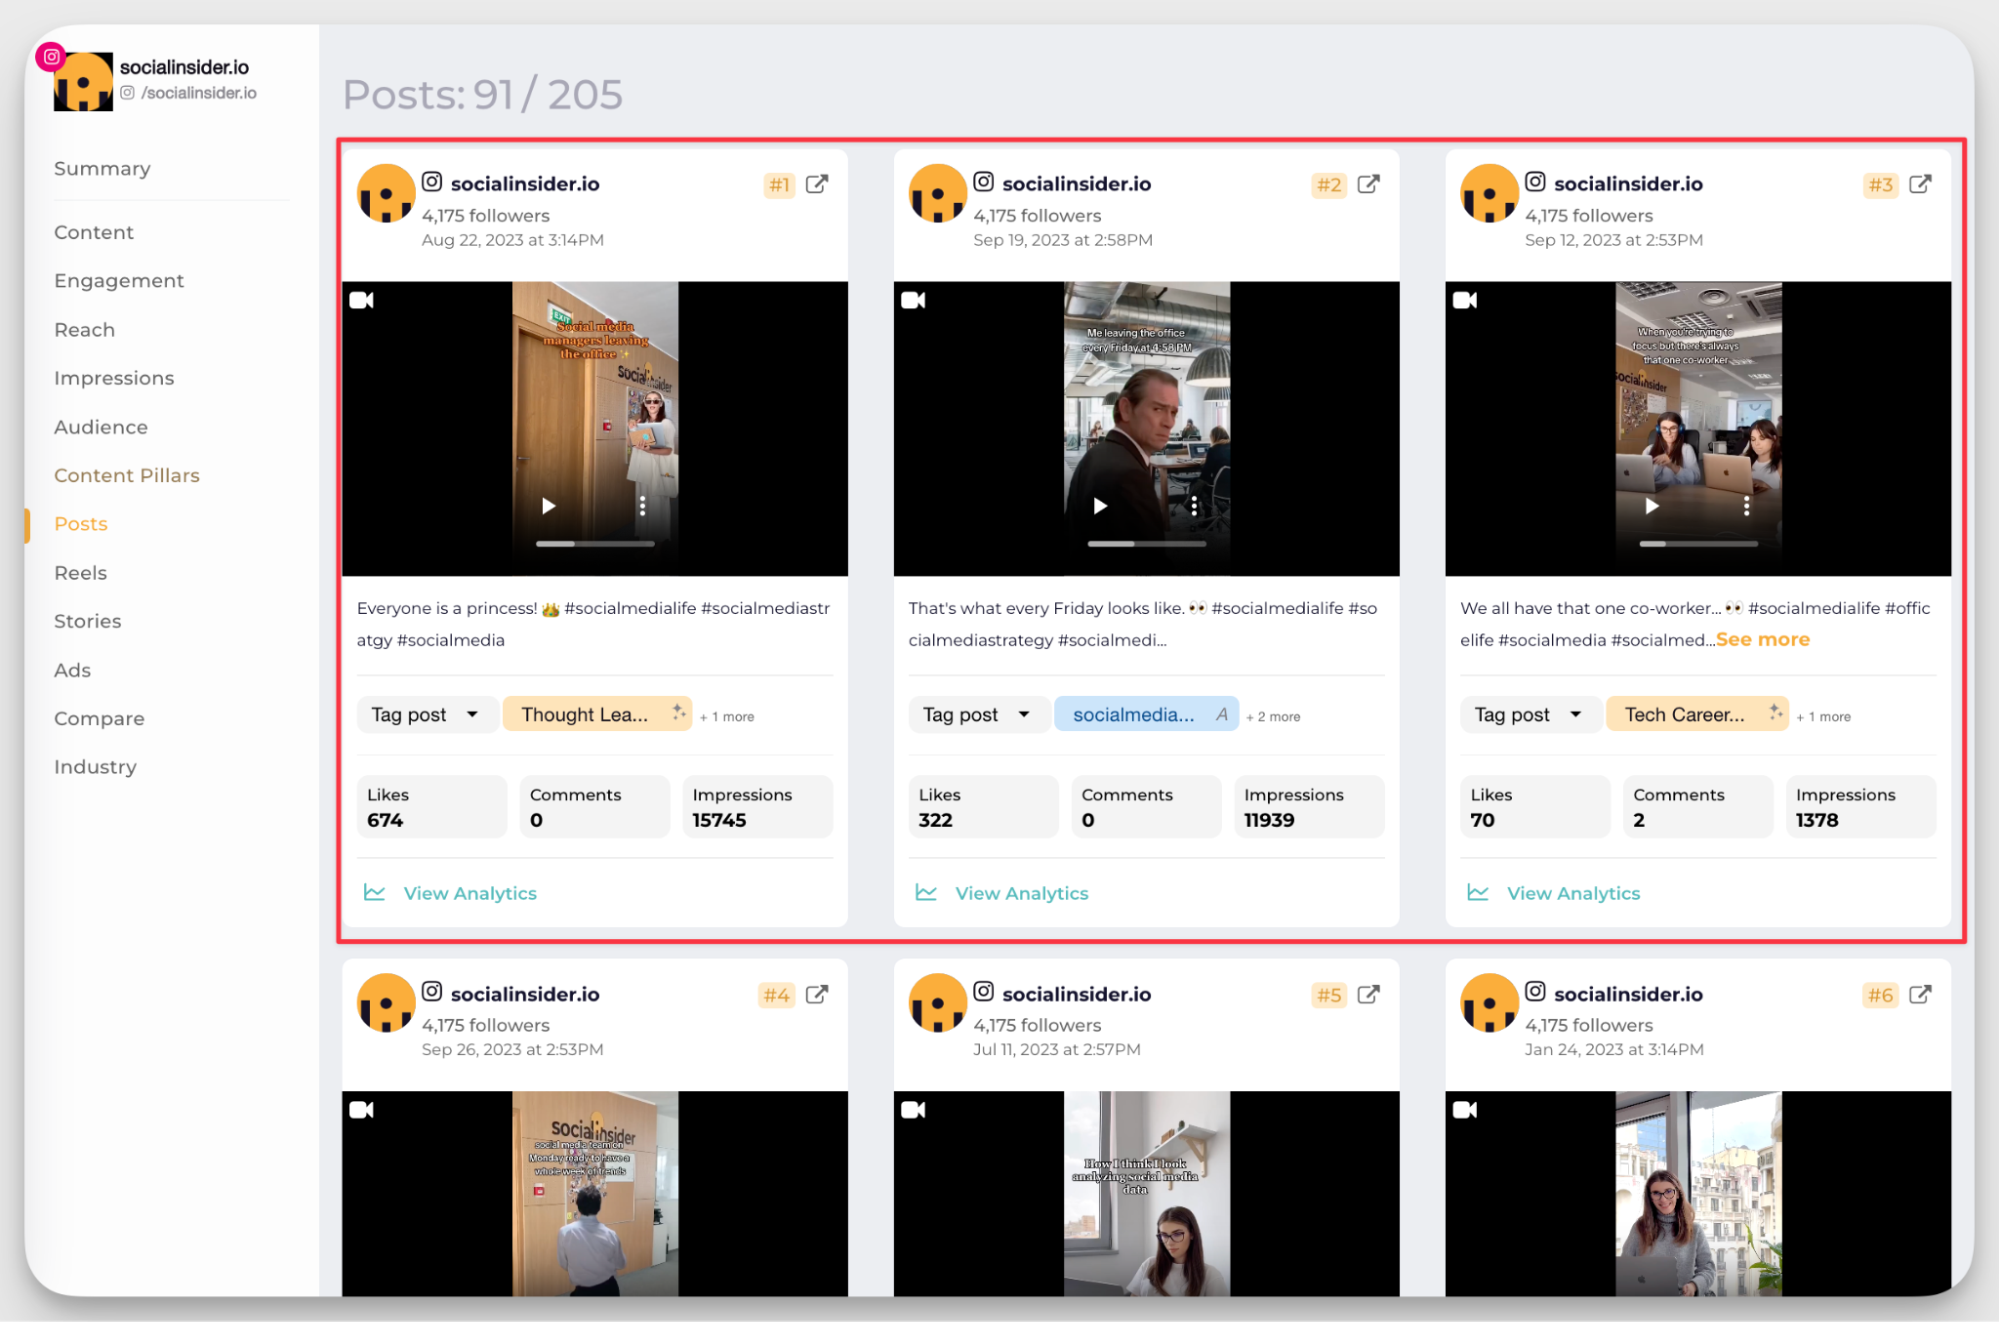Open Tag post dropdown on post #3
Viewport: 1999px width, 1322px height.
point(1529,715)
